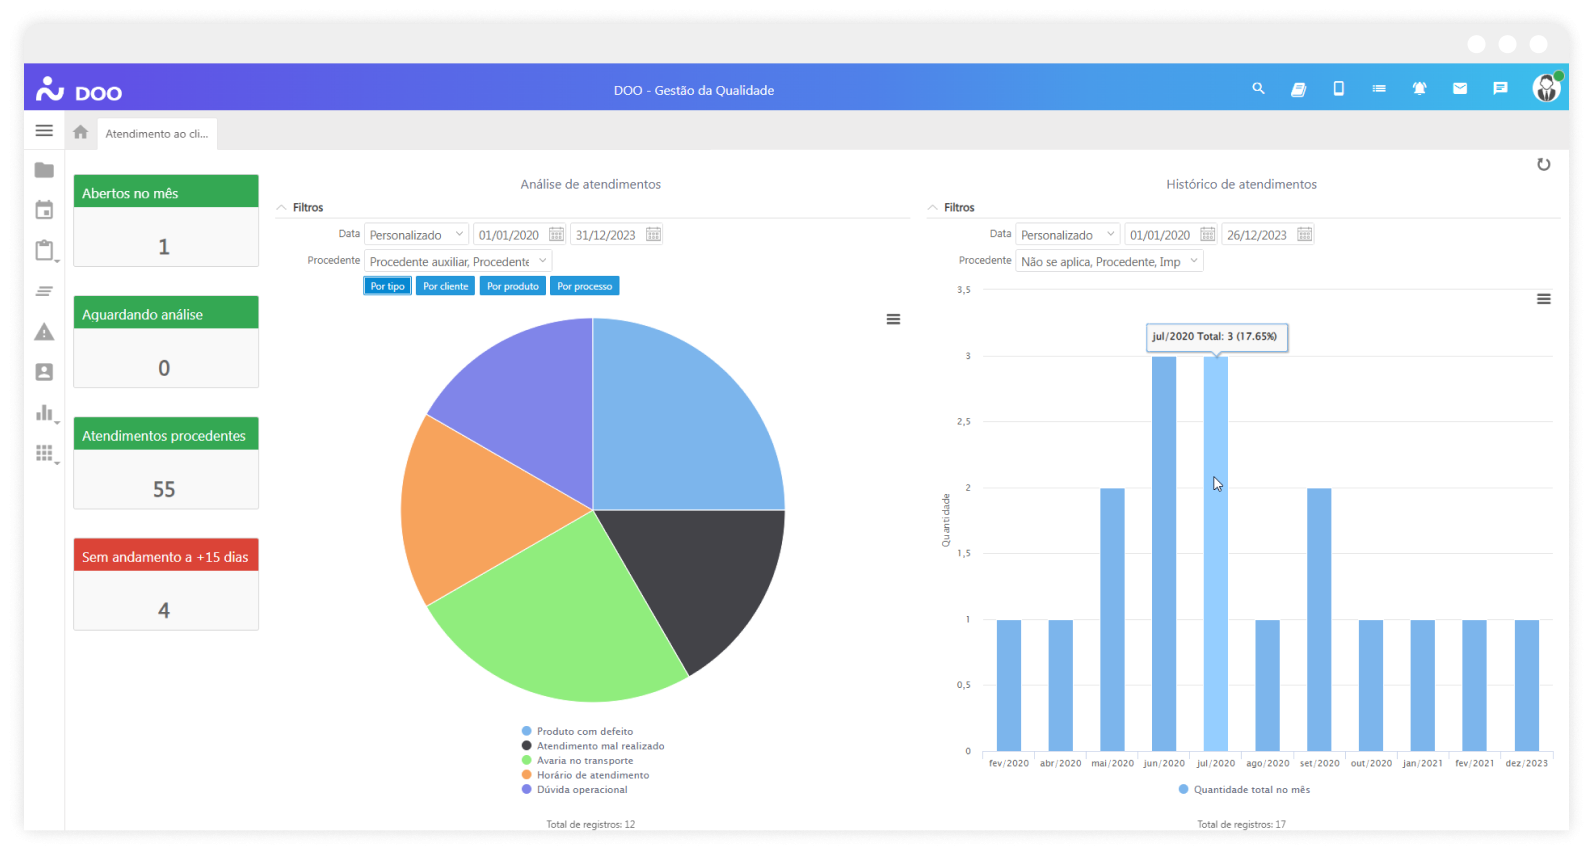Open calendar picker for 26/12/2023 date

coord(1304,234)
